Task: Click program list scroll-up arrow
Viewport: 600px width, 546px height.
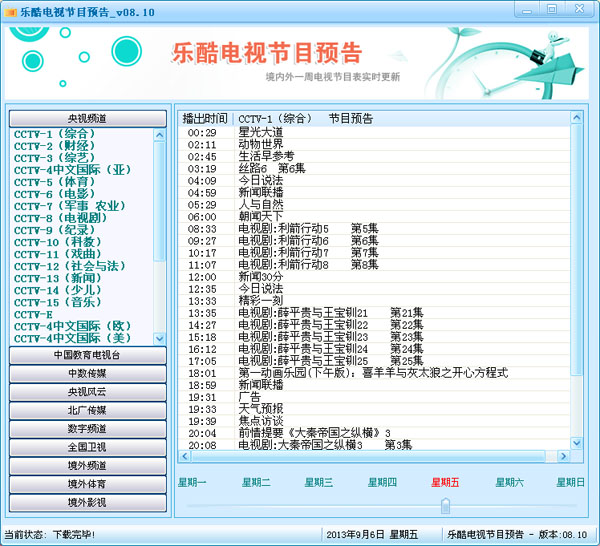Action: click(576, 117)
